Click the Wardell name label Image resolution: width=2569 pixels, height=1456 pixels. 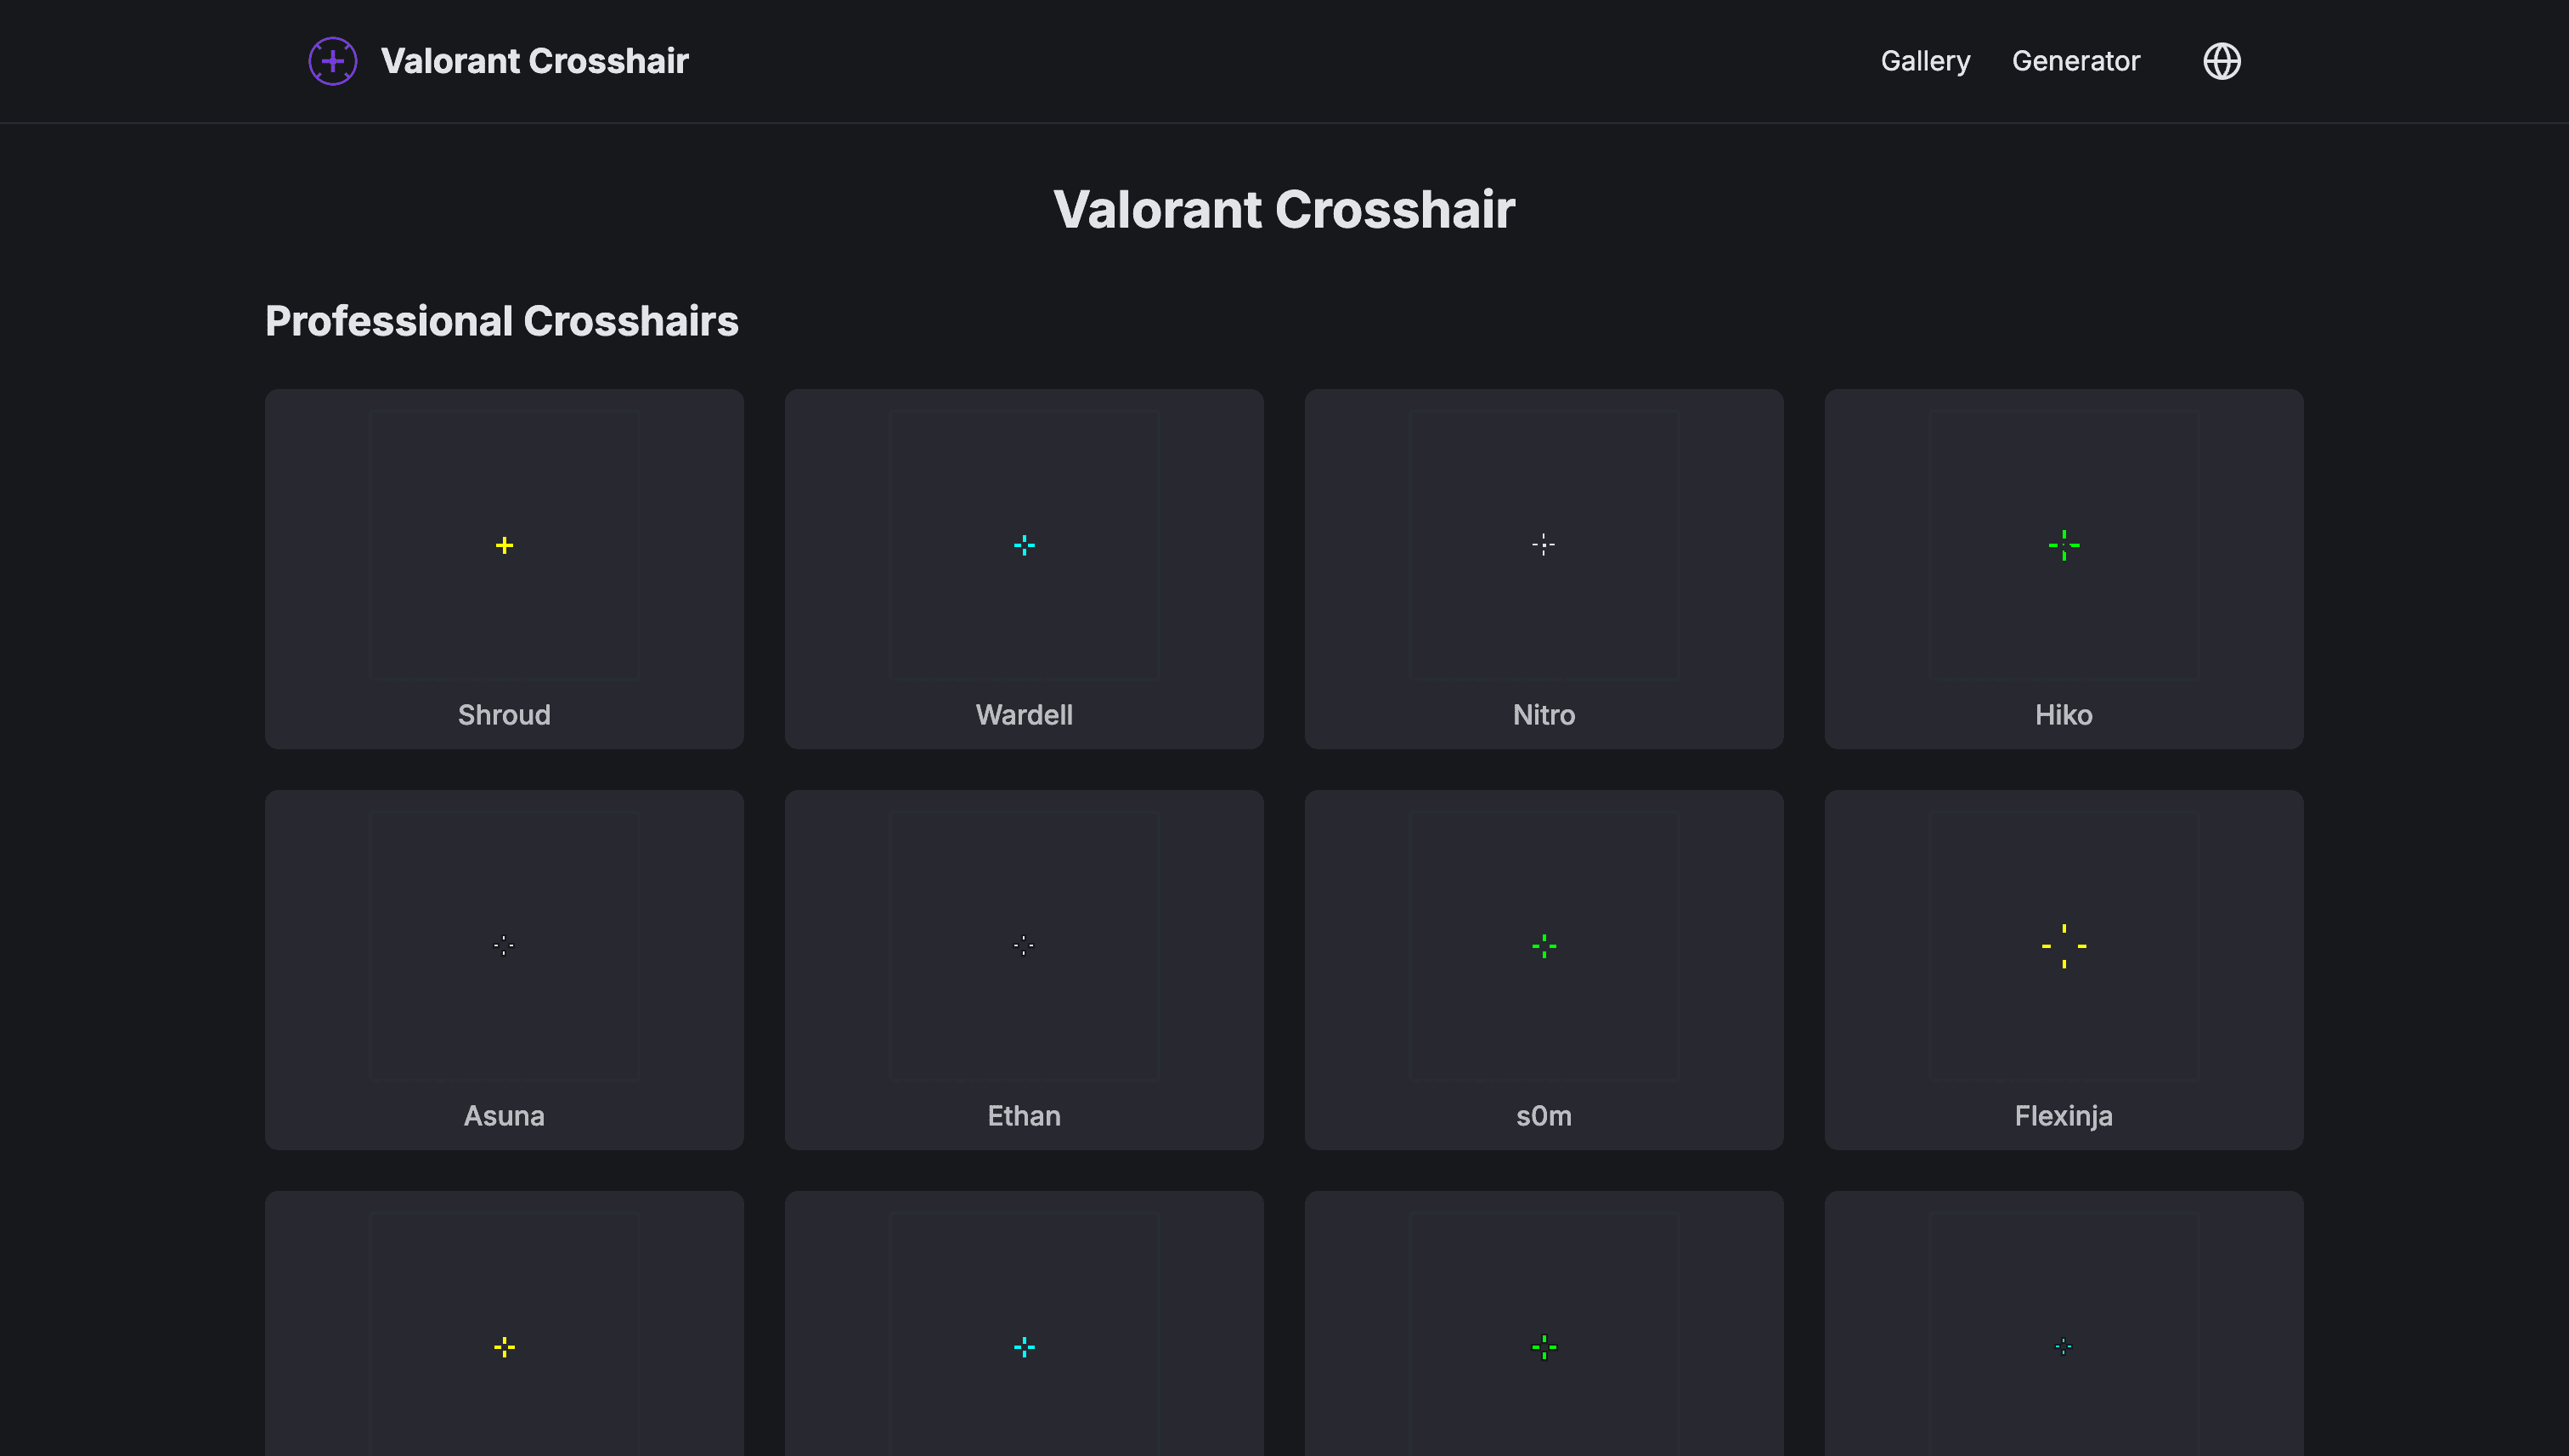[x=1024, y=715]
